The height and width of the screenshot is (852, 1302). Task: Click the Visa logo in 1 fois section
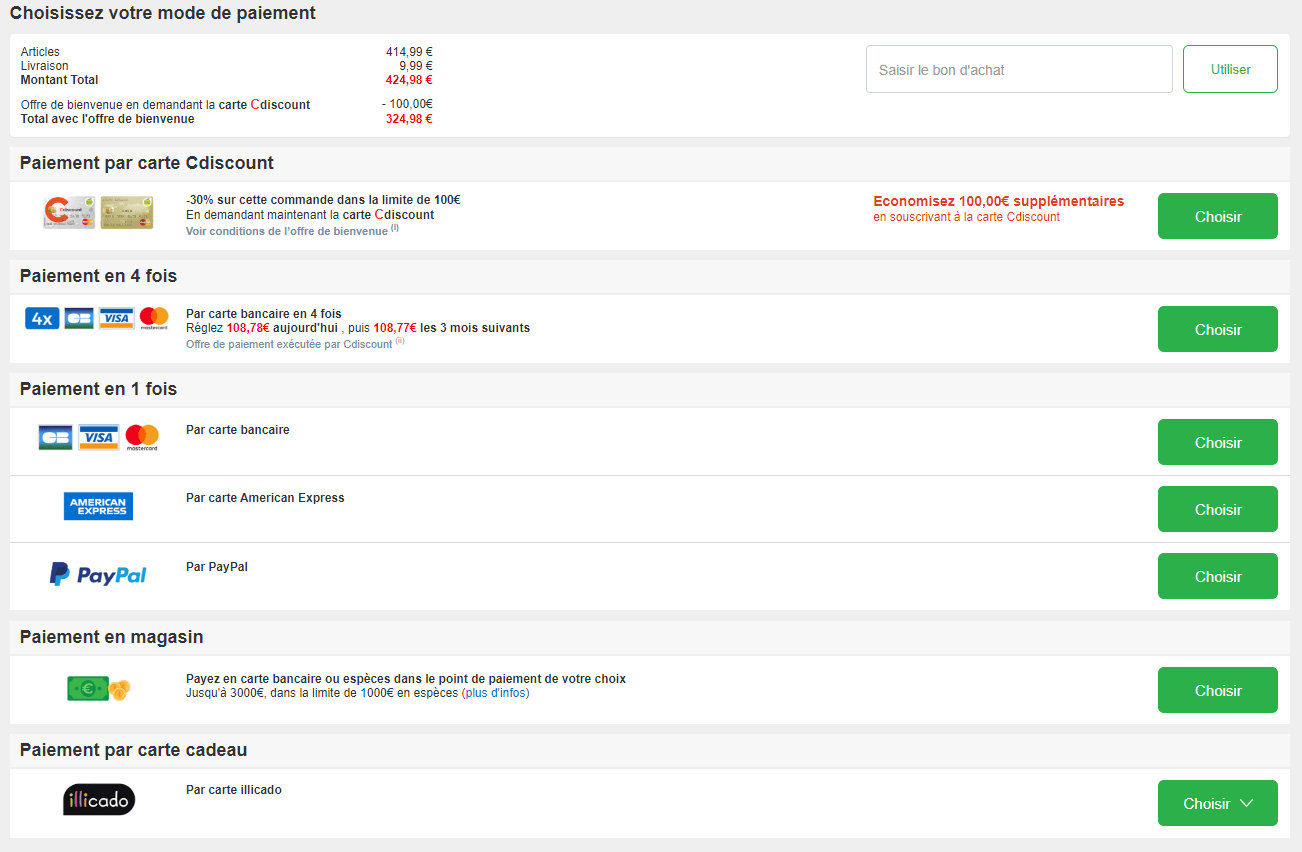(x=99, y=437)
